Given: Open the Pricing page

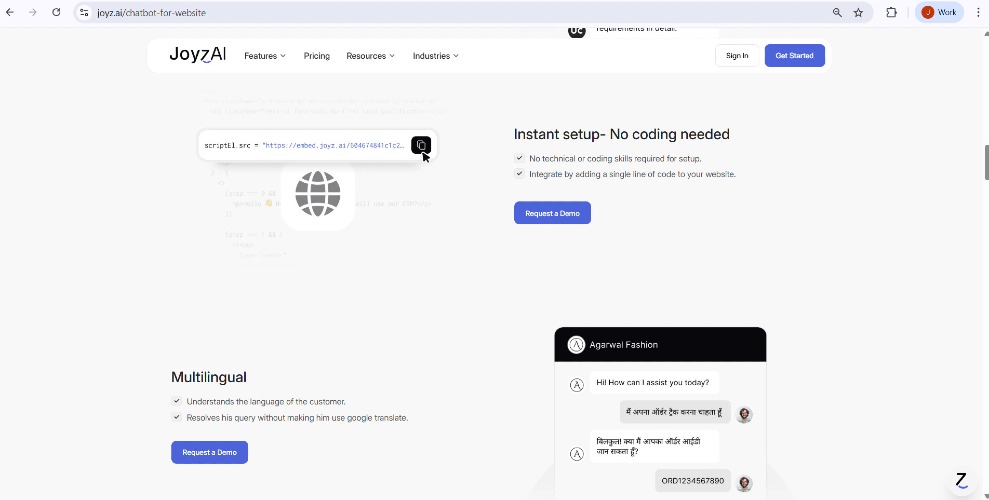Looking at the screenshot, I should 317,56.
